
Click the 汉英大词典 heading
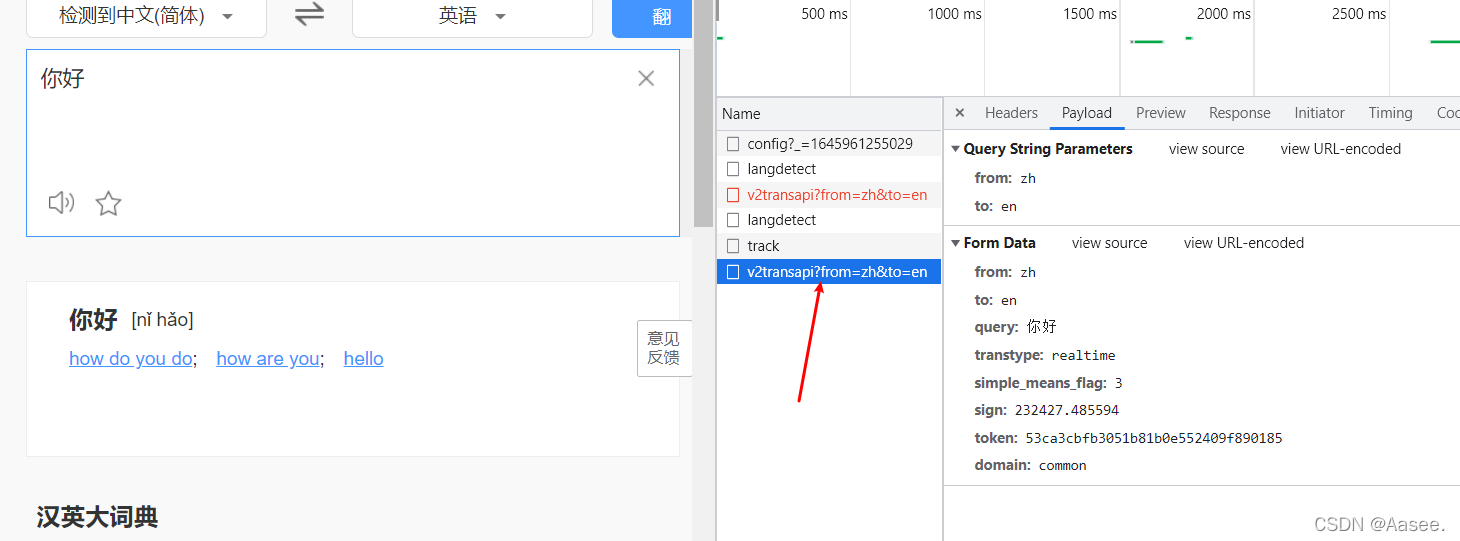97,517
